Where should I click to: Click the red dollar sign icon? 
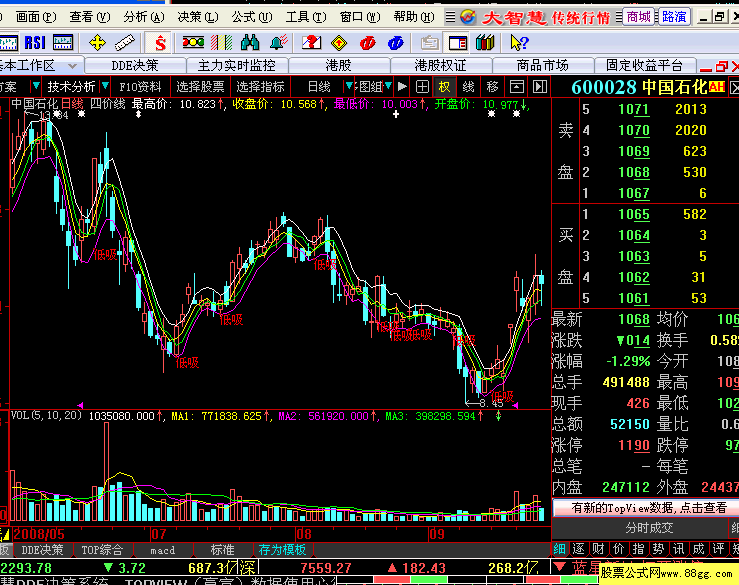coord(160,43)
